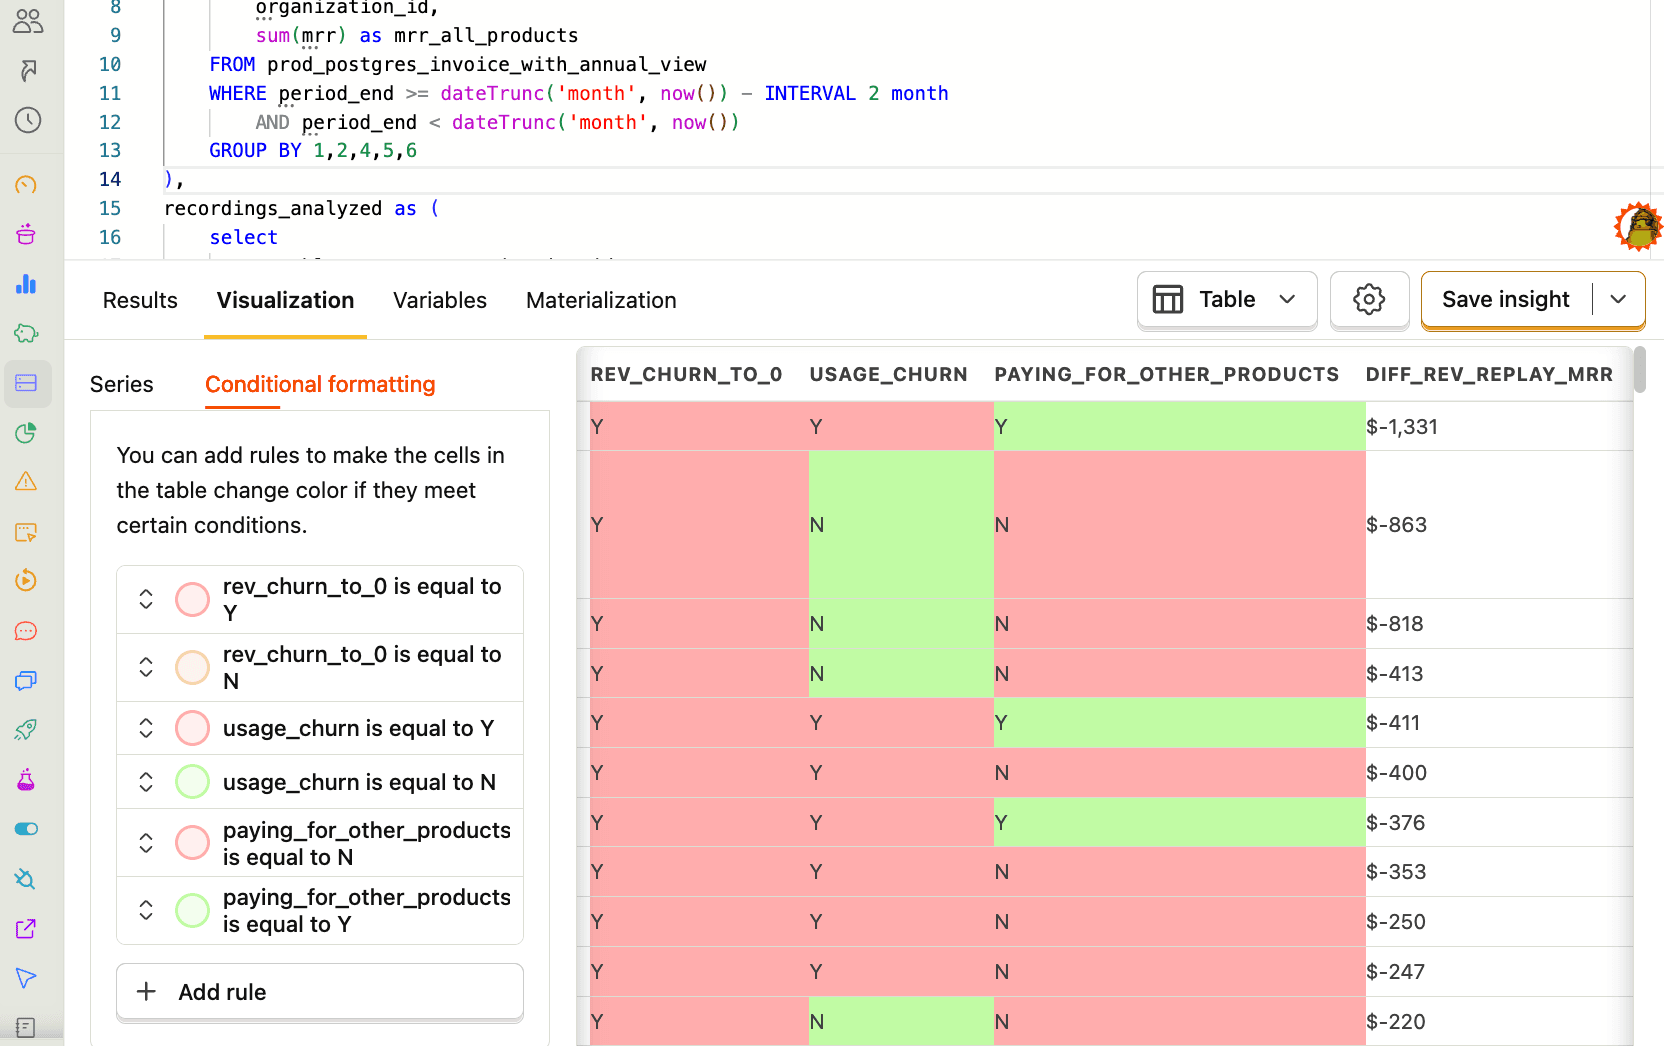Open the Heatmaps cursor-window icon
This screenshot has width=1664, height=1046.
(27, 532)
